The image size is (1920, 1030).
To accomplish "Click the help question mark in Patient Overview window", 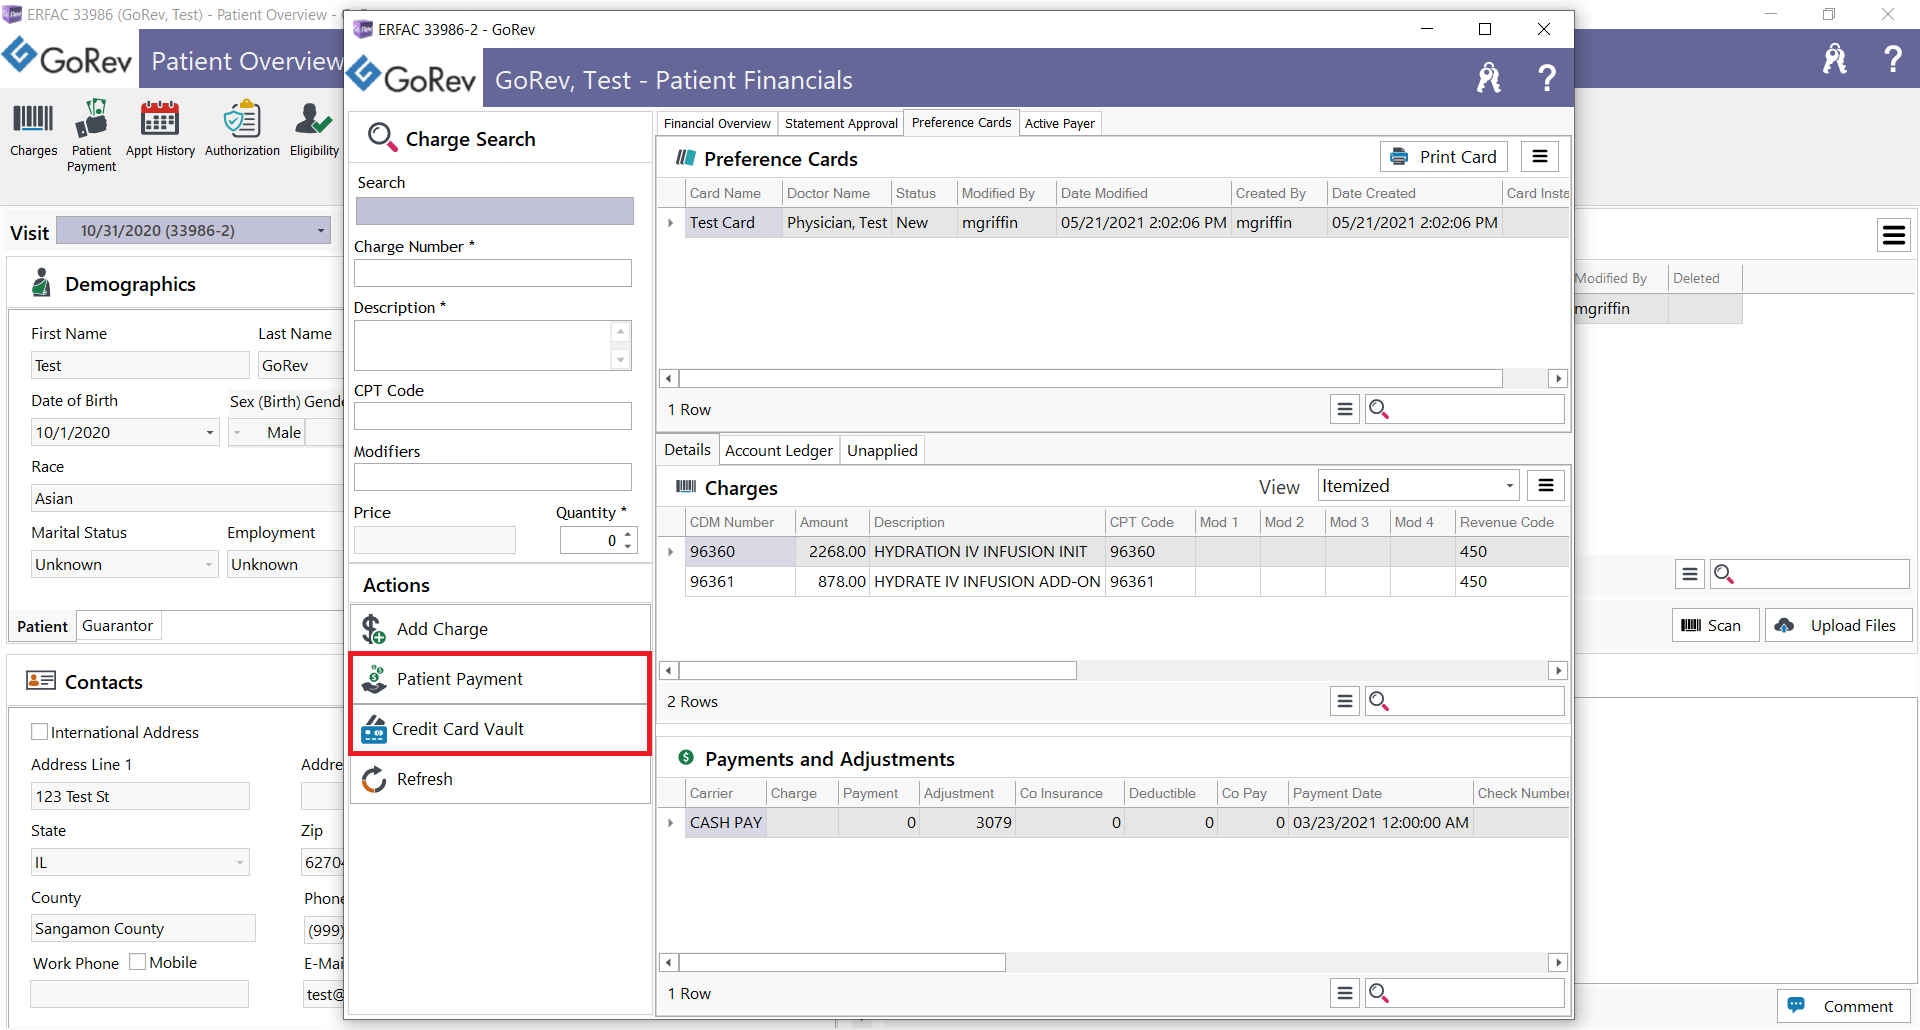I will coord(1892,59).
